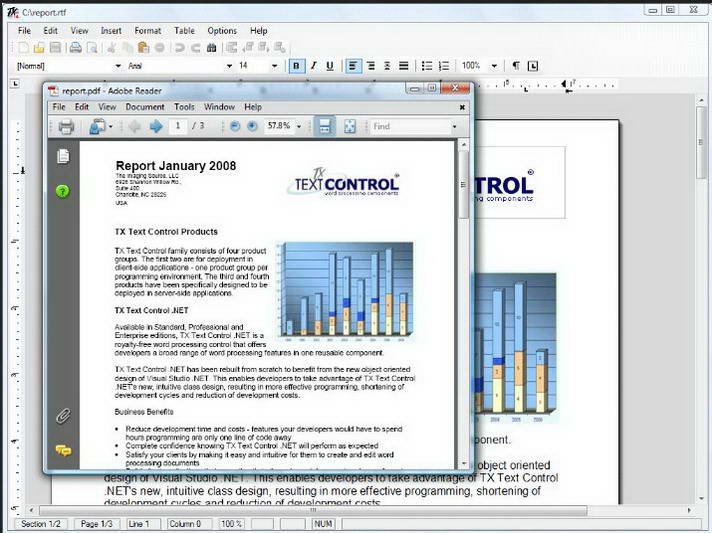This screenshot has width=712, height=533.
Task: Toggle Italic formatting
Action: [313, 66]
